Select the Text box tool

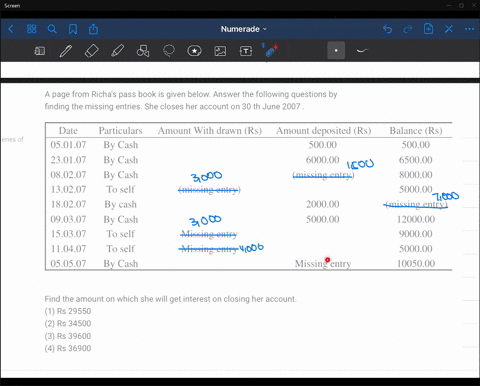[x=246, y=51]
